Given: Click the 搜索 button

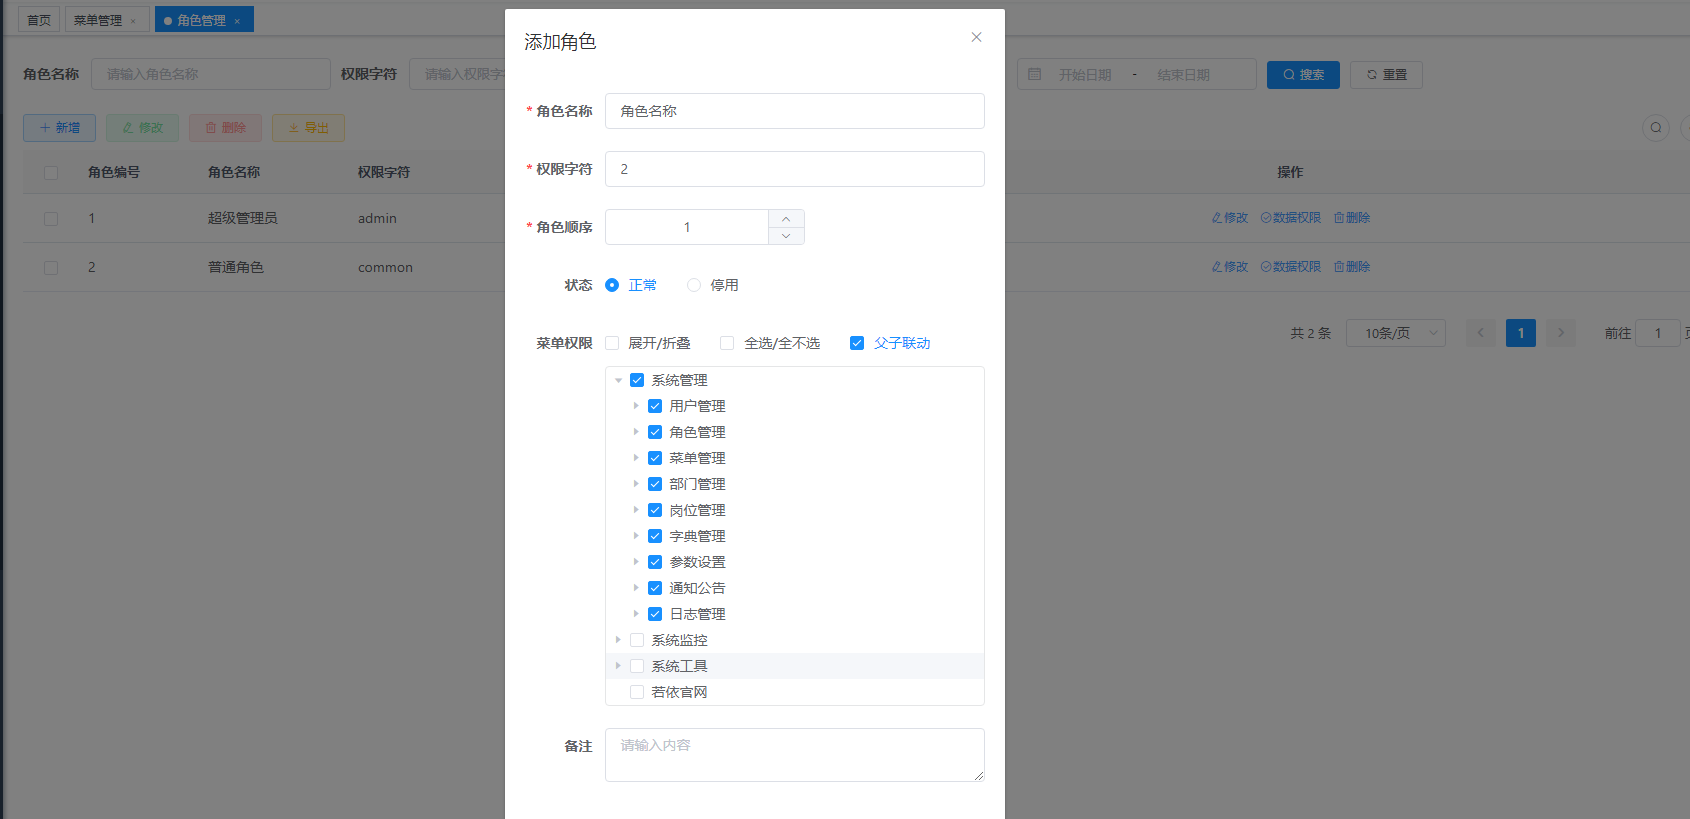Looking at the screenshot, I should [1303, 75].
